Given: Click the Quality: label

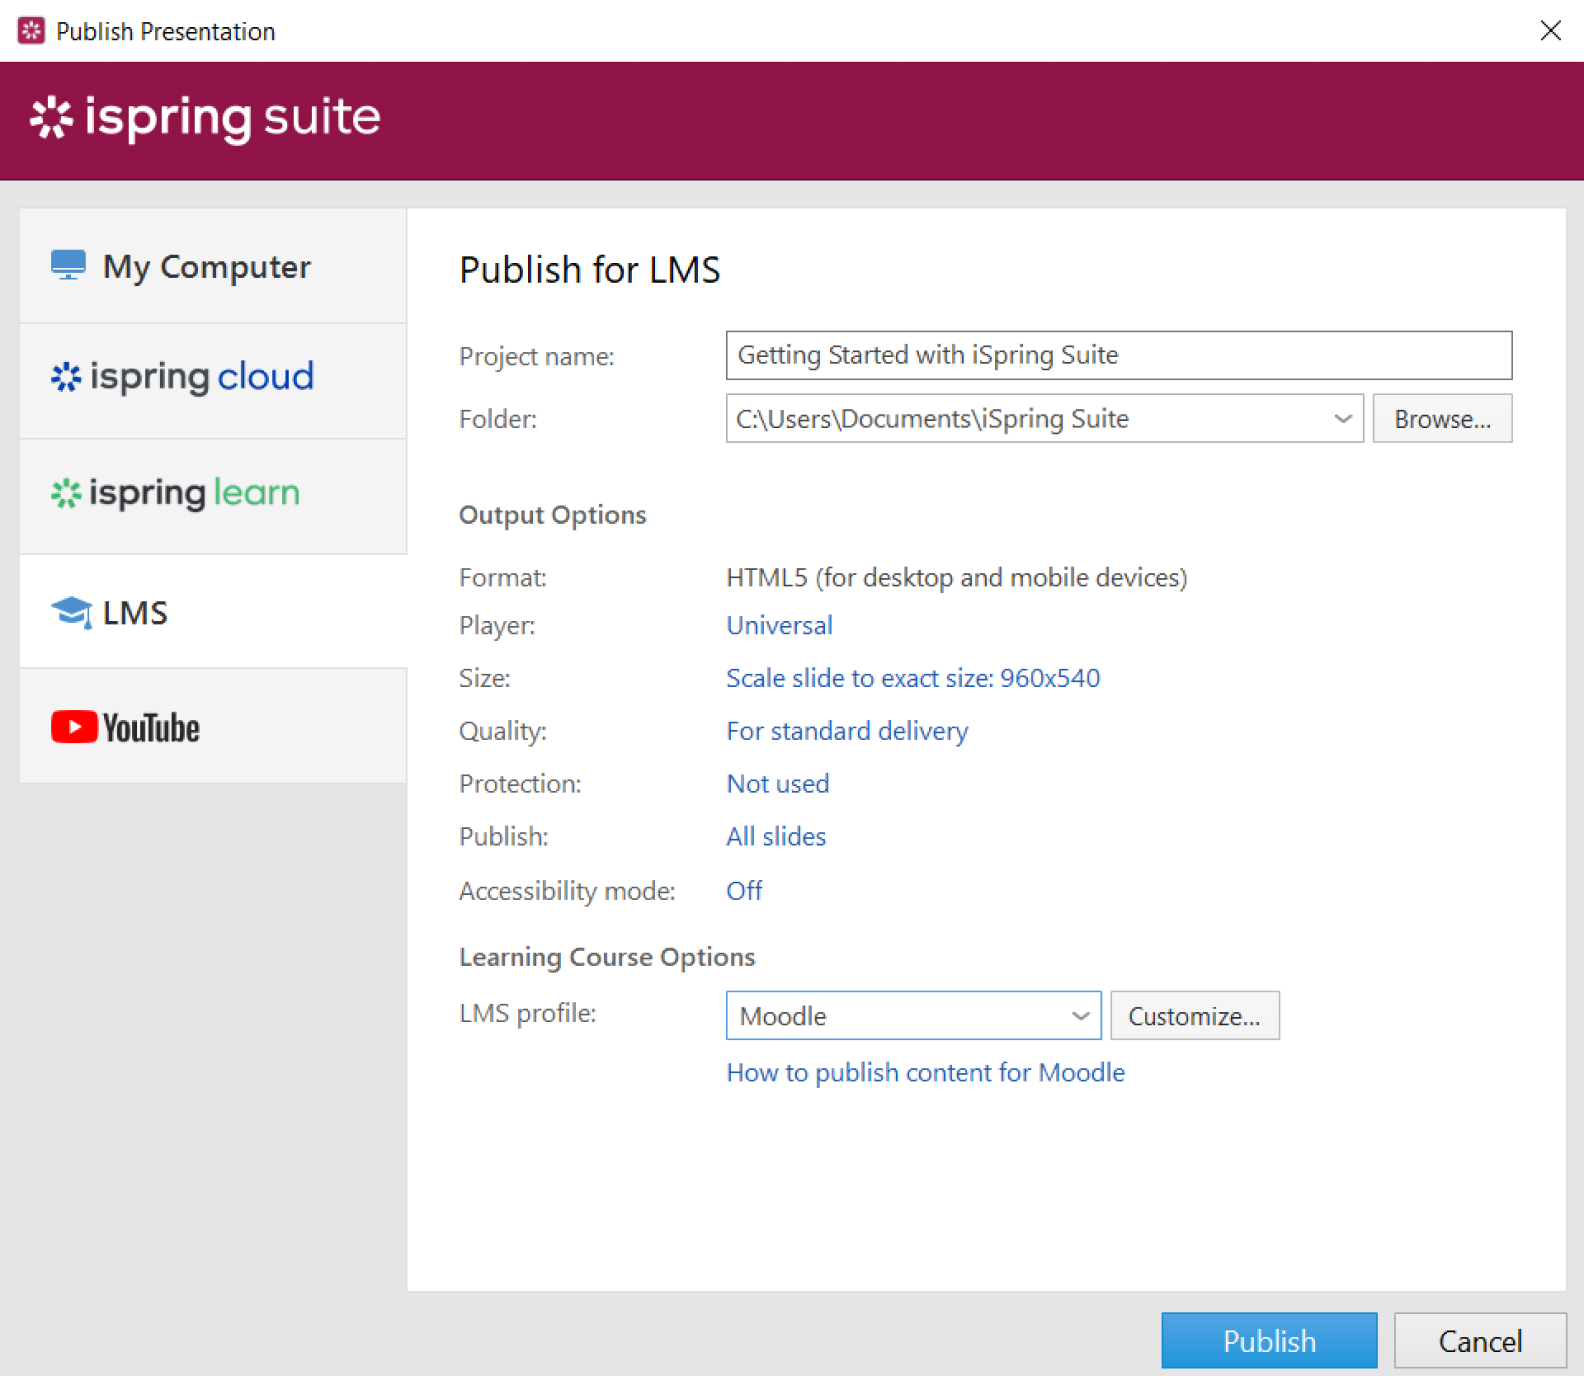Looking at the screenshot, I should [502, 731].
